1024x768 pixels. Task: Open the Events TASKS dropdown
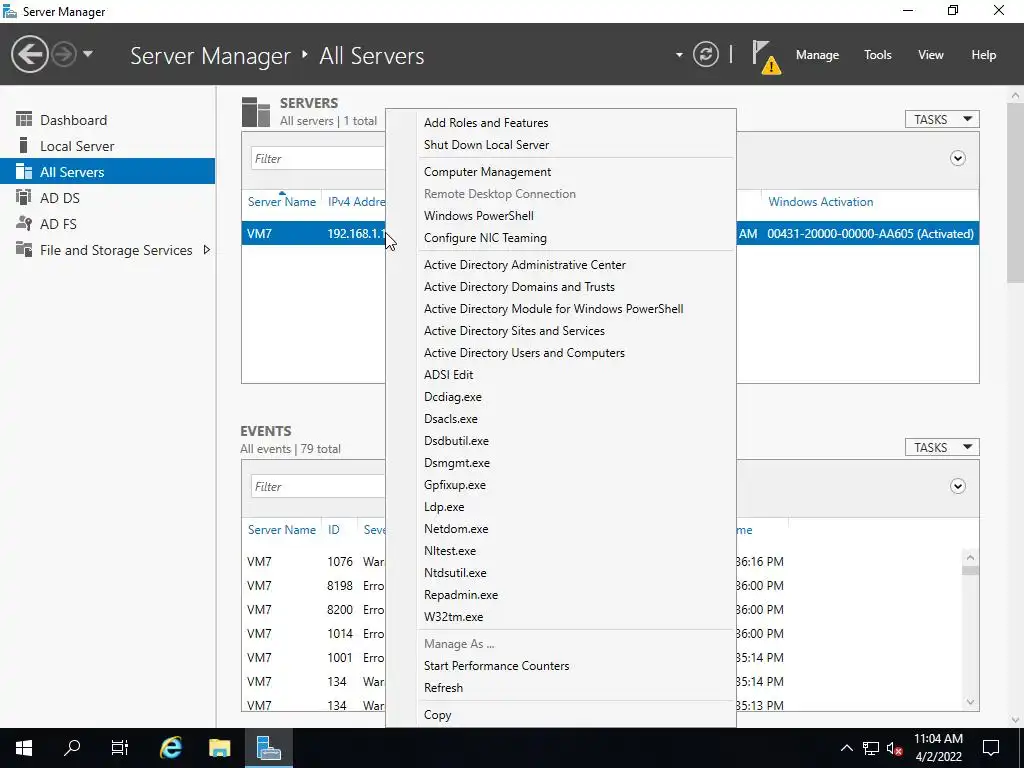[x=942, y=447]
